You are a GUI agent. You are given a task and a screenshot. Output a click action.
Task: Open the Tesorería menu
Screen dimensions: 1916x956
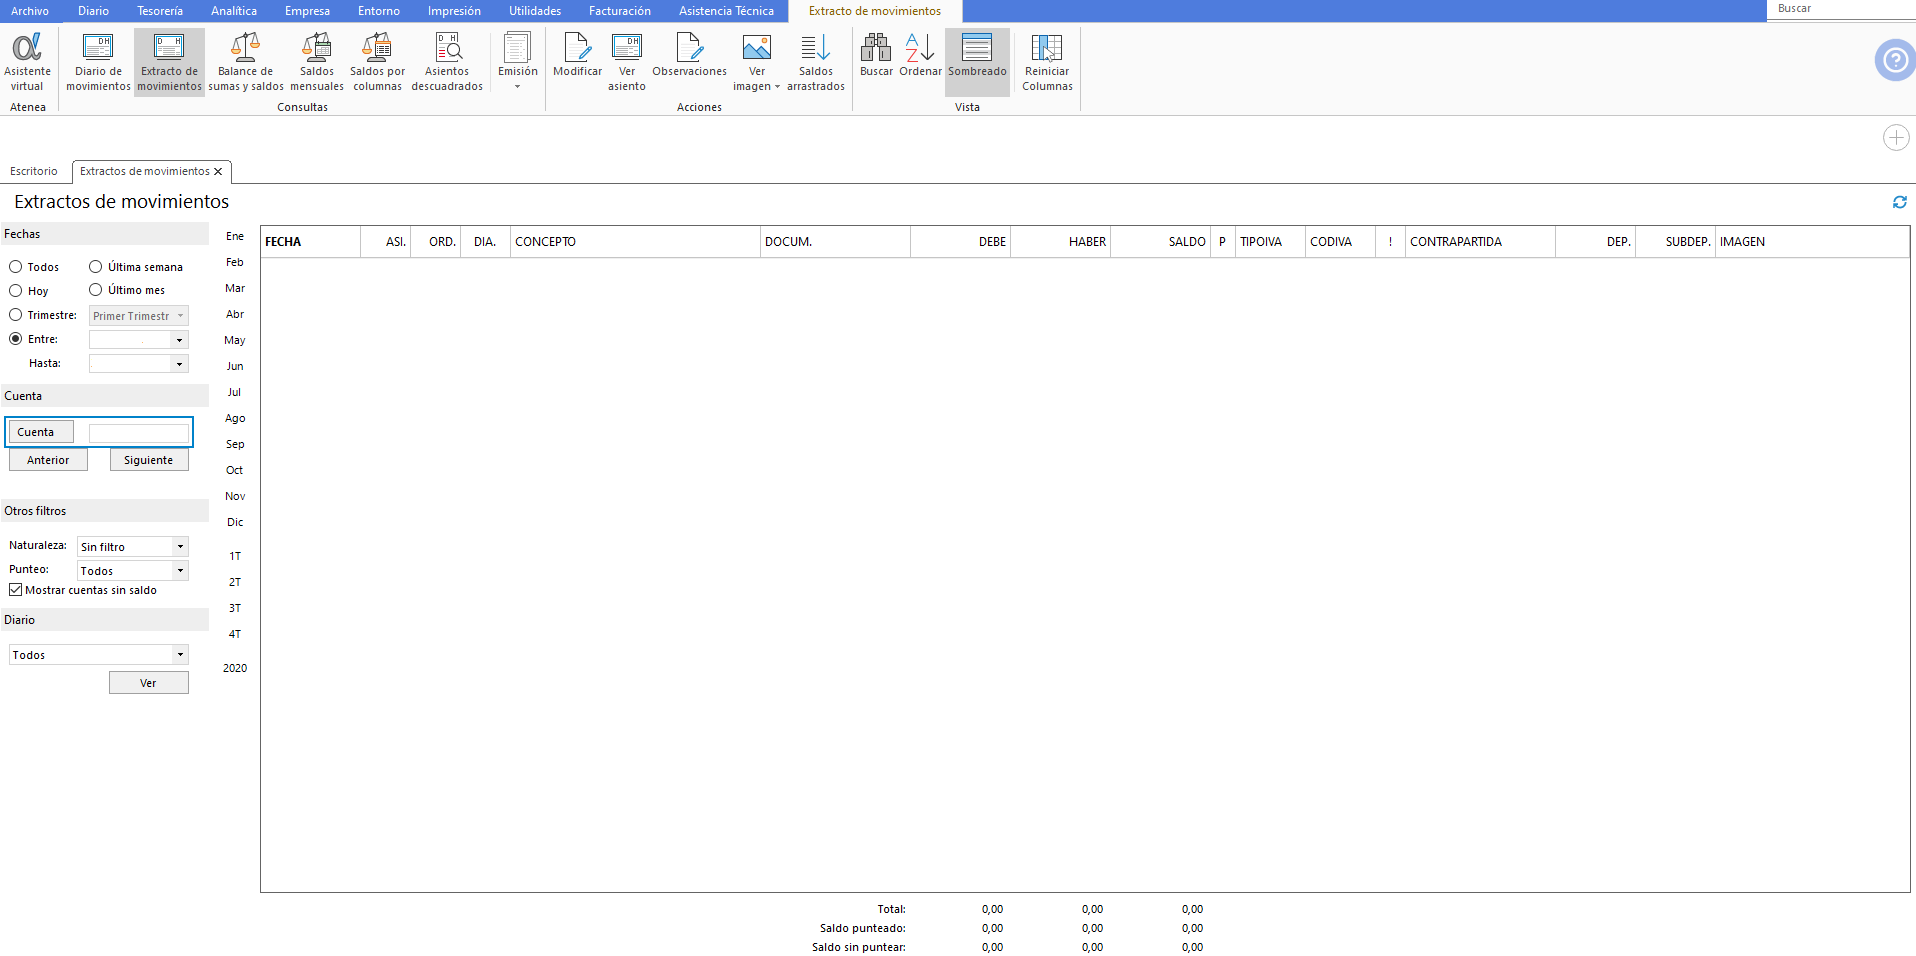[x=160, y=11]
